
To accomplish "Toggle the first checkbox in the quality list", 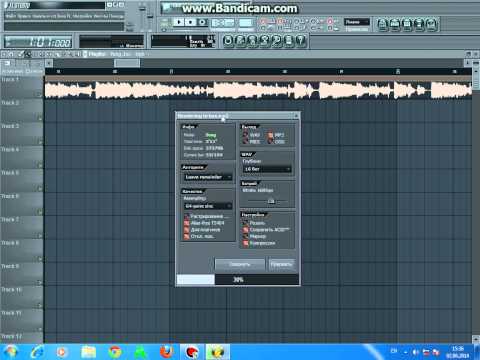I will 187,216.
